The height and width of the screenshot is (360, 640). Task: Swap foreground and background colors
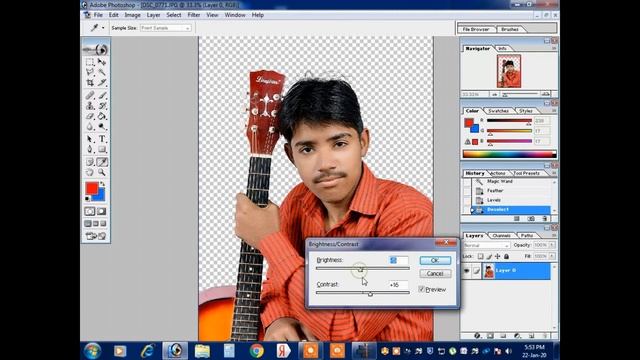pyautogui.click(x=102, y=184)
